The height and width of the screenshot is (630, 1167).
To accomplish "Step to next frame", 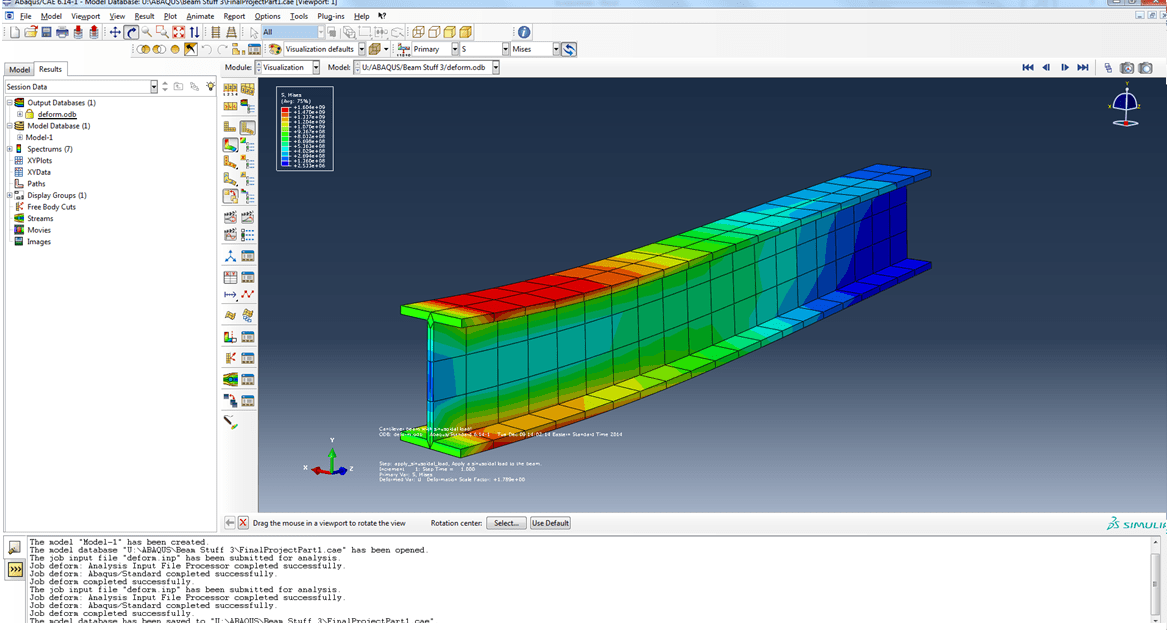I will (1065, 68).
